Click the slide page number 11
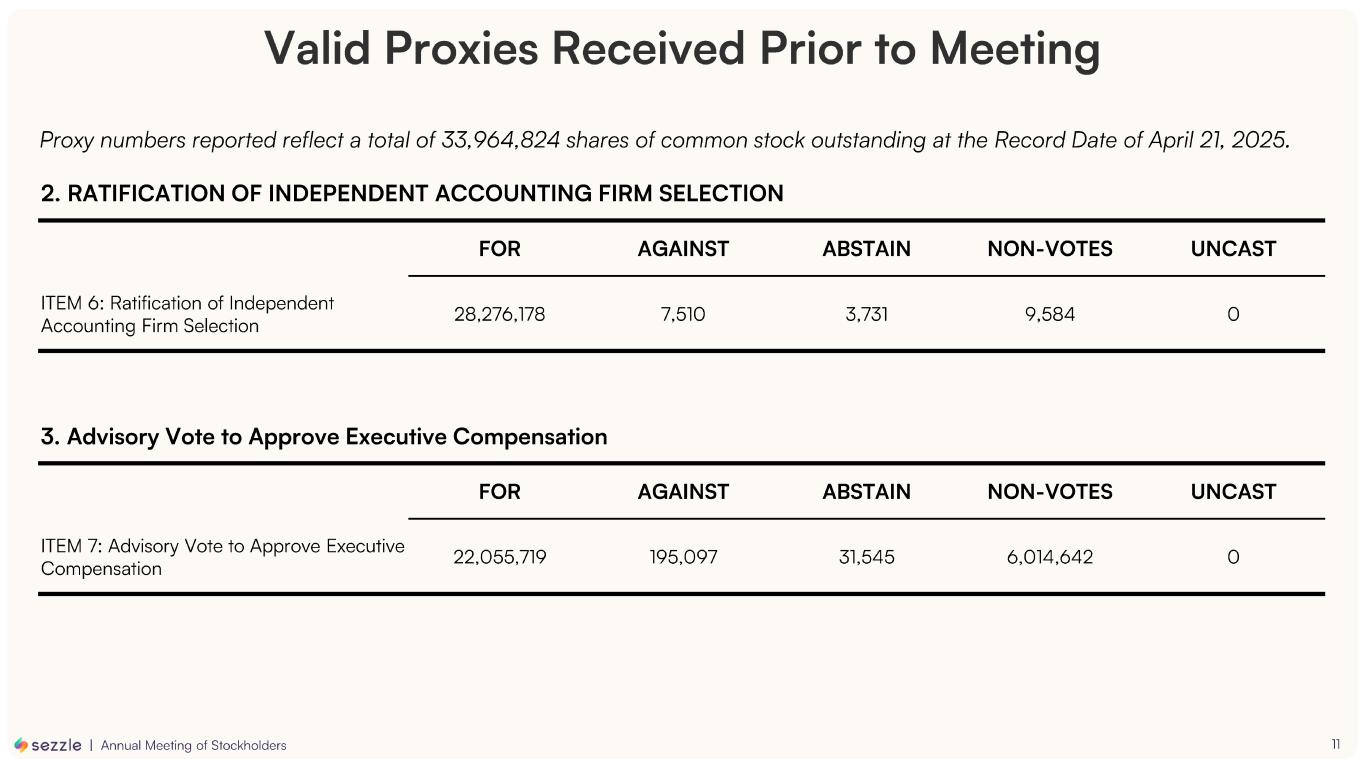Viewport: 1365px width, 768px height. [1335, 744]
